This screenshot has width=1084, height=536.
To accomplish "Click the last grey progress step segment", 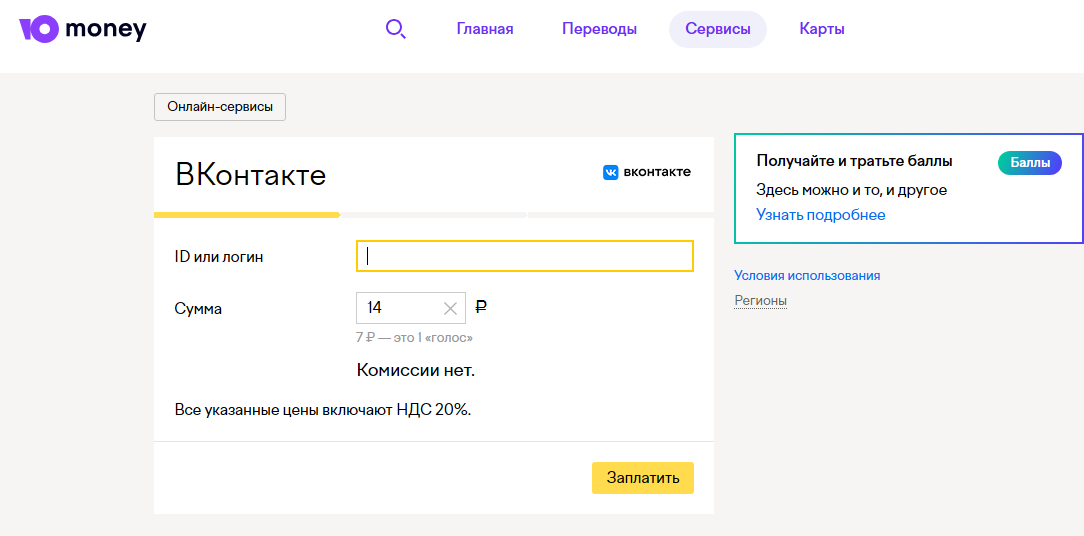I will click(x=620, y=214).
